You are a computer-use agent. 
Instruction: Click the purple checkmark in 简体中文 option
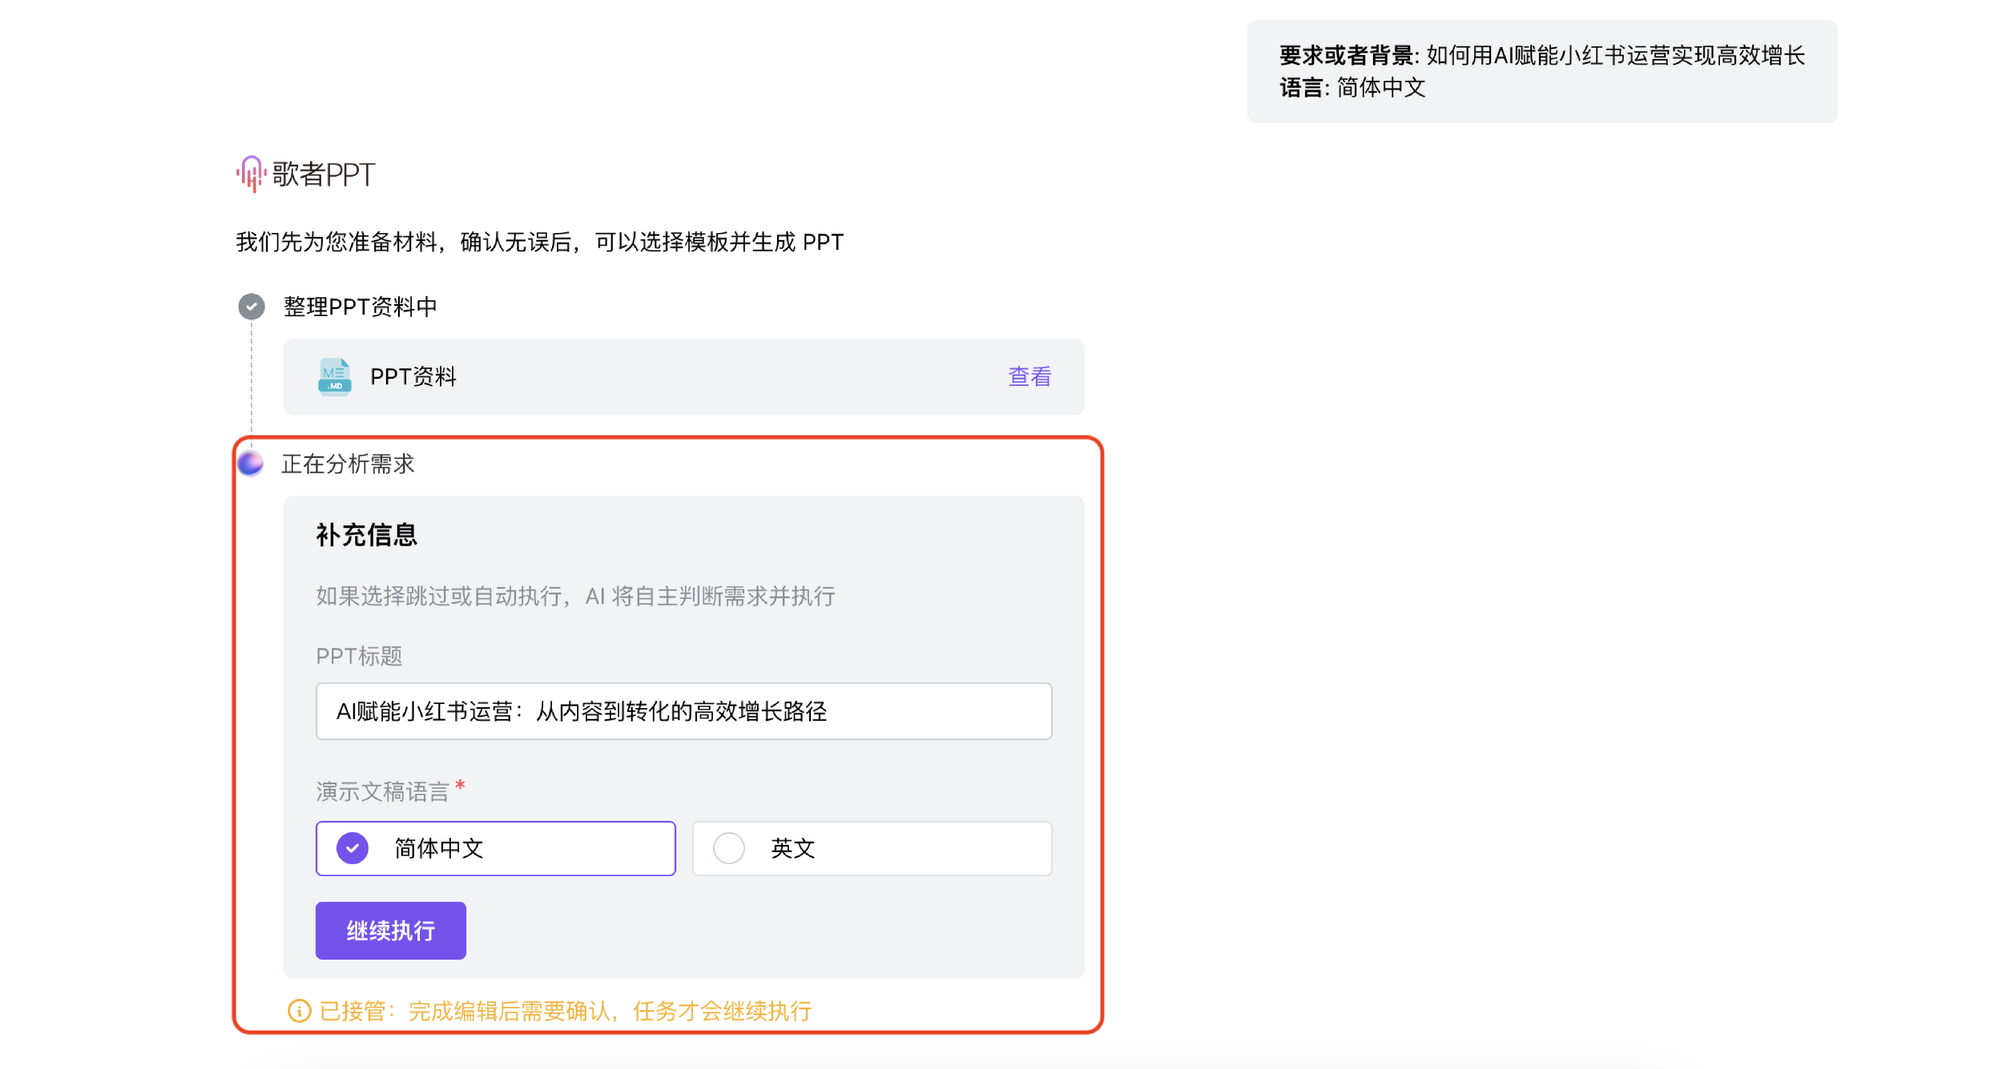tap(352, 848)
